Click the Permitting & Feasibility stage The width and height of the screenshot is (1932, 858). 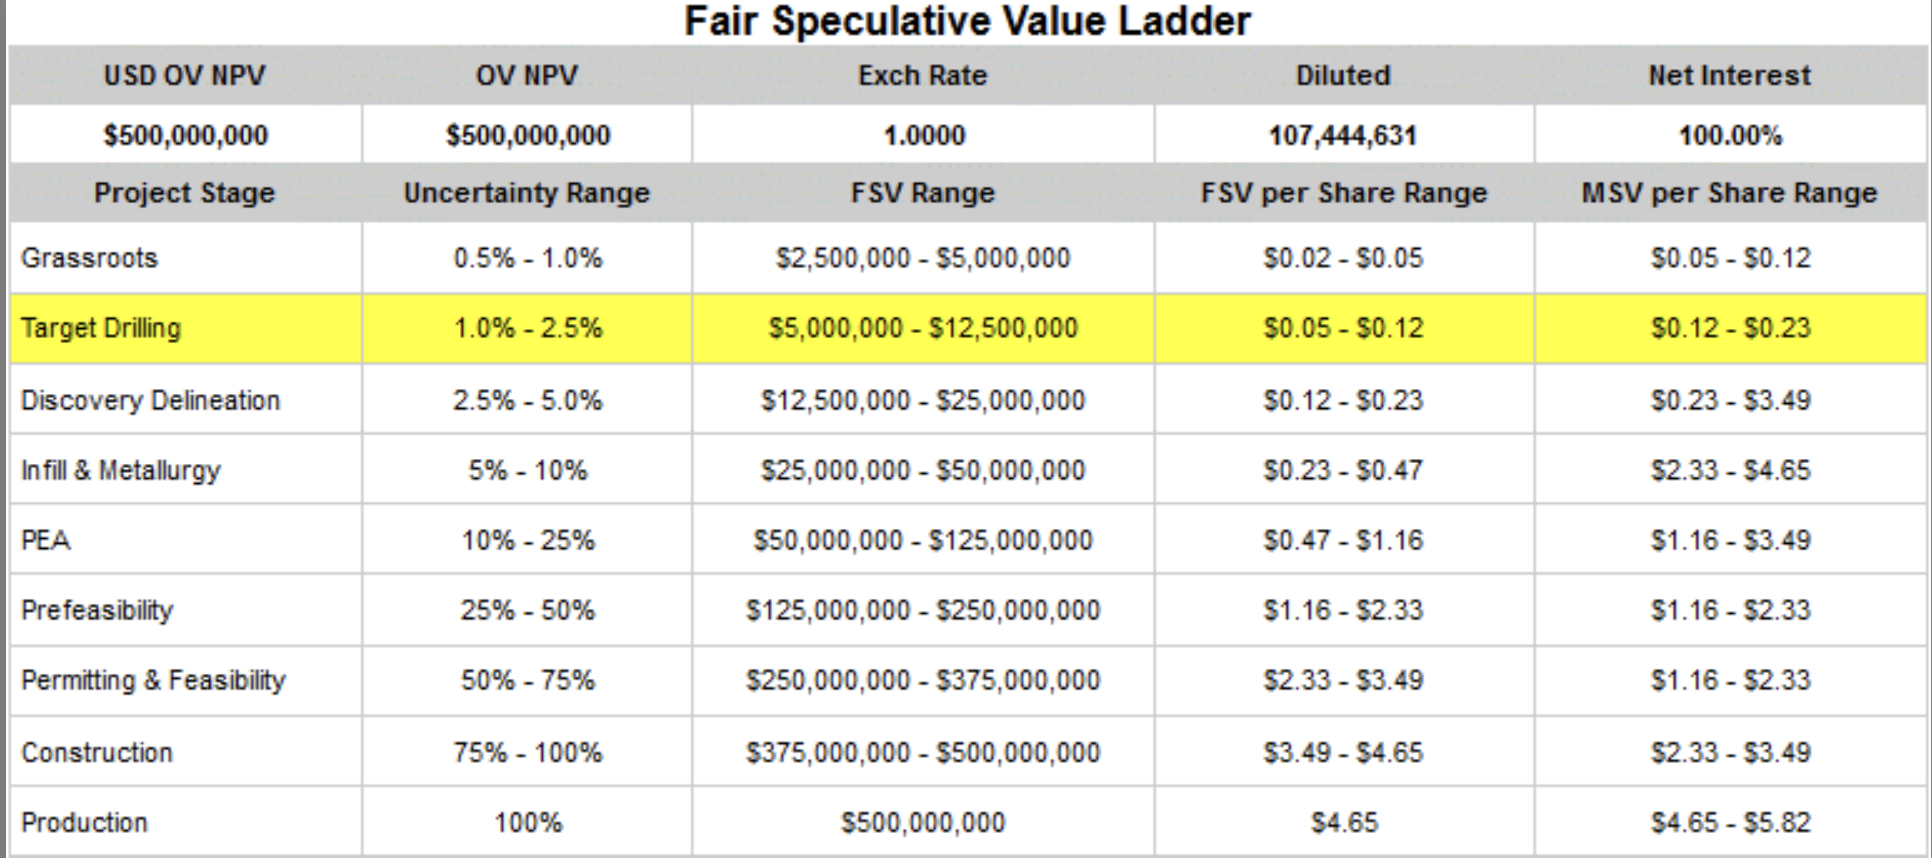pyautogui.click(x=154, y=680)
